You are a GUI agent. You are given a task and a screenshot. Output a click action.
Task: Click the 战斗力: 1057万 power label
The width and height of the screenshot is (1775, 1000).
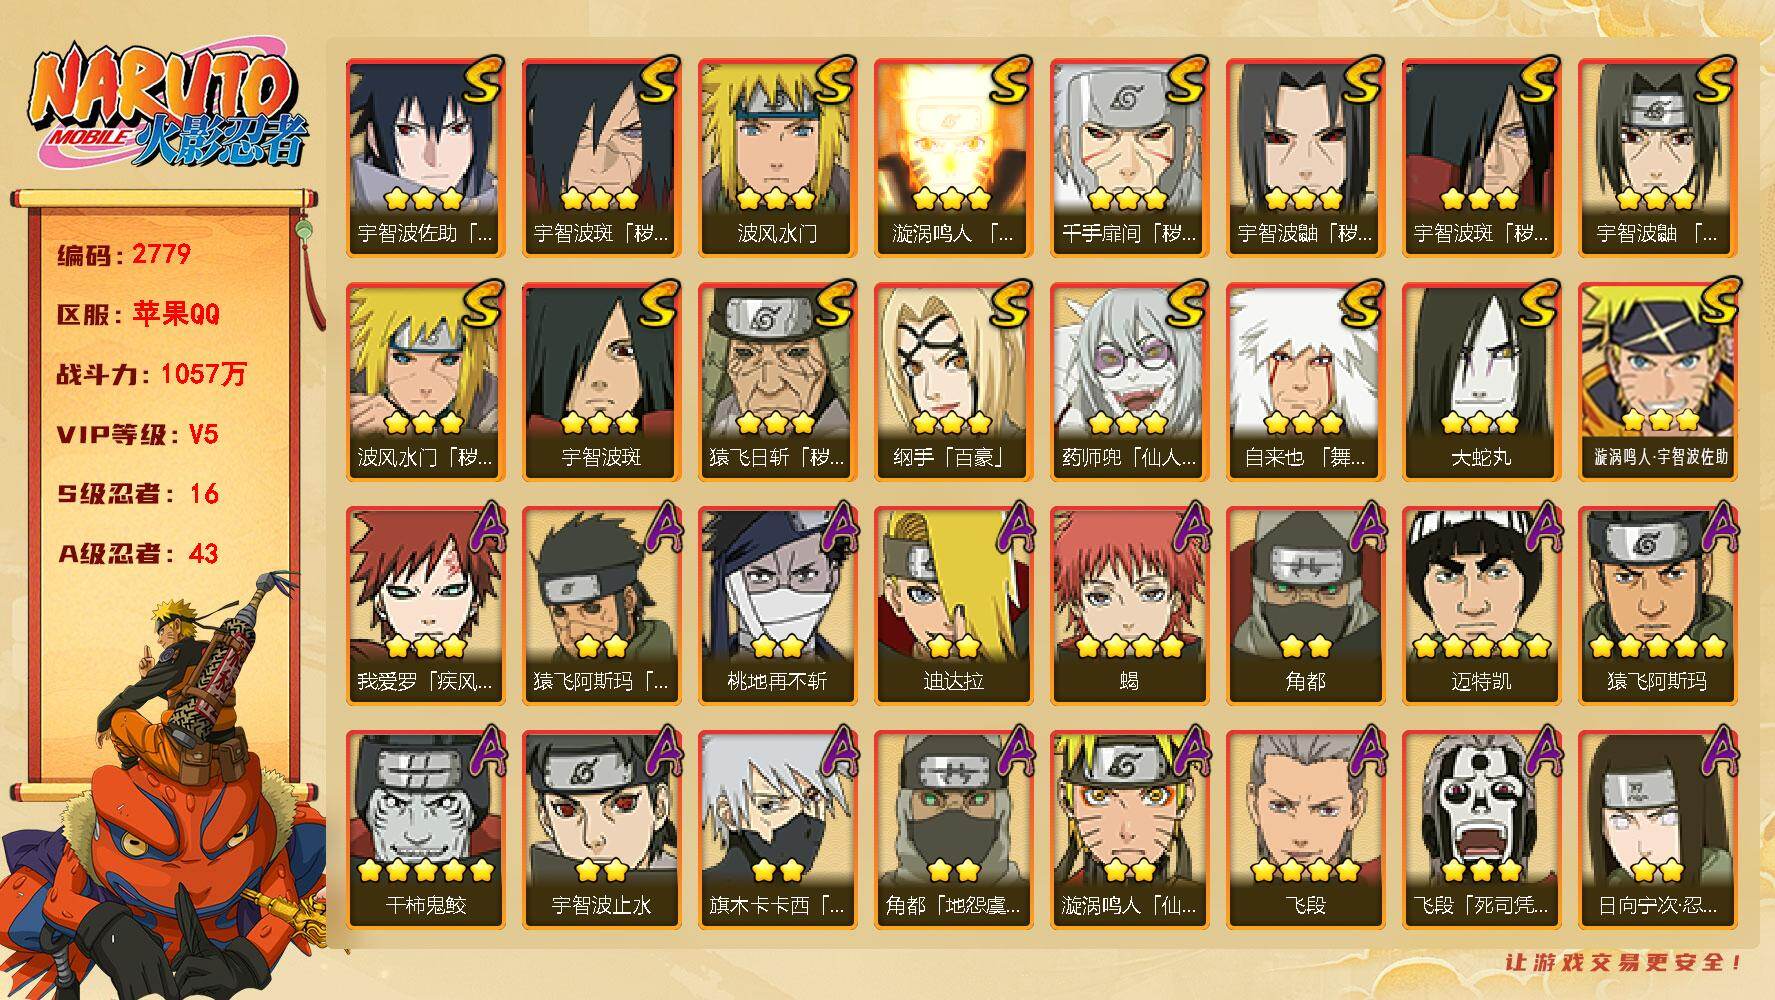point(151,374)
